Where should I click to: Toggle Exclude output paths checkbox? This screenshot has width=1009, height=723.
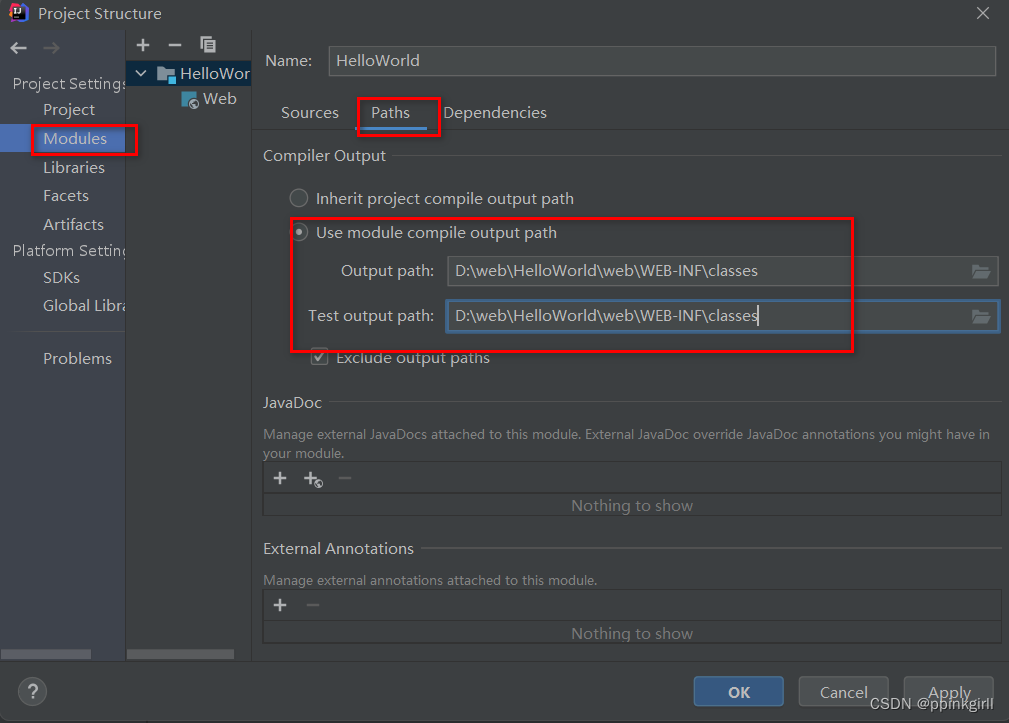pyautogui.click(x=320, y=357)
